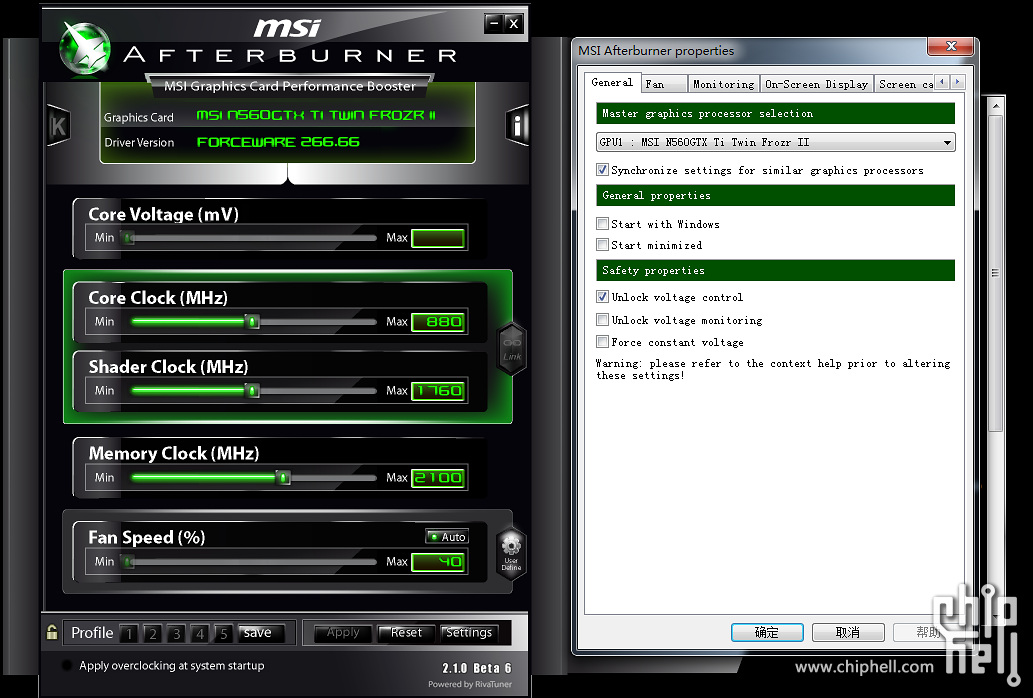The image size is (1033, 698).
Task: Click the green Afterburner jet logo
Action: click(x=85, y=48)
